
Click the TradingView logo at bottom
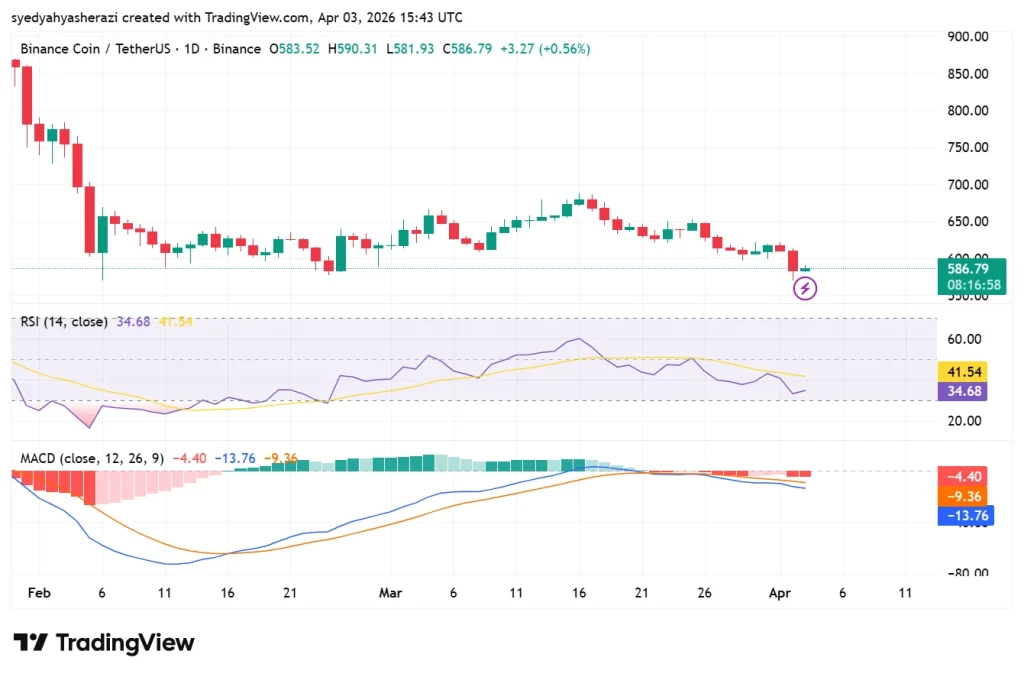(104, 642)
